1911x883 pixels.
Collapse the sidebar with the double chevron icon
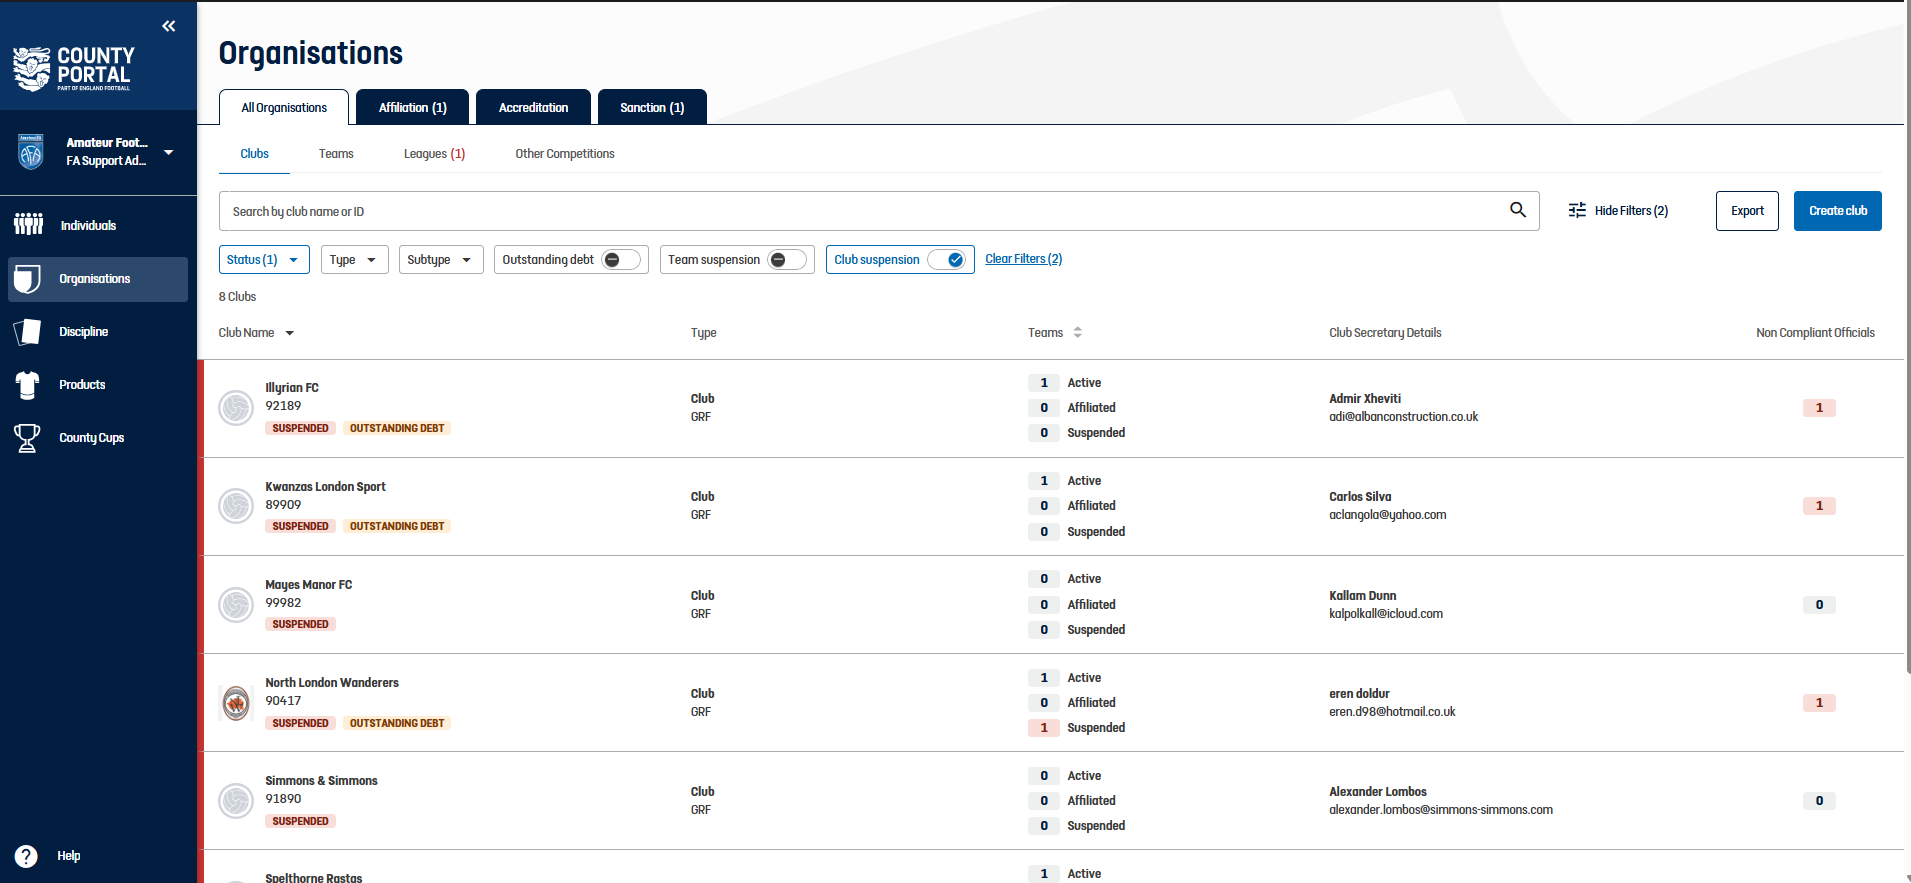coord(169,26)
